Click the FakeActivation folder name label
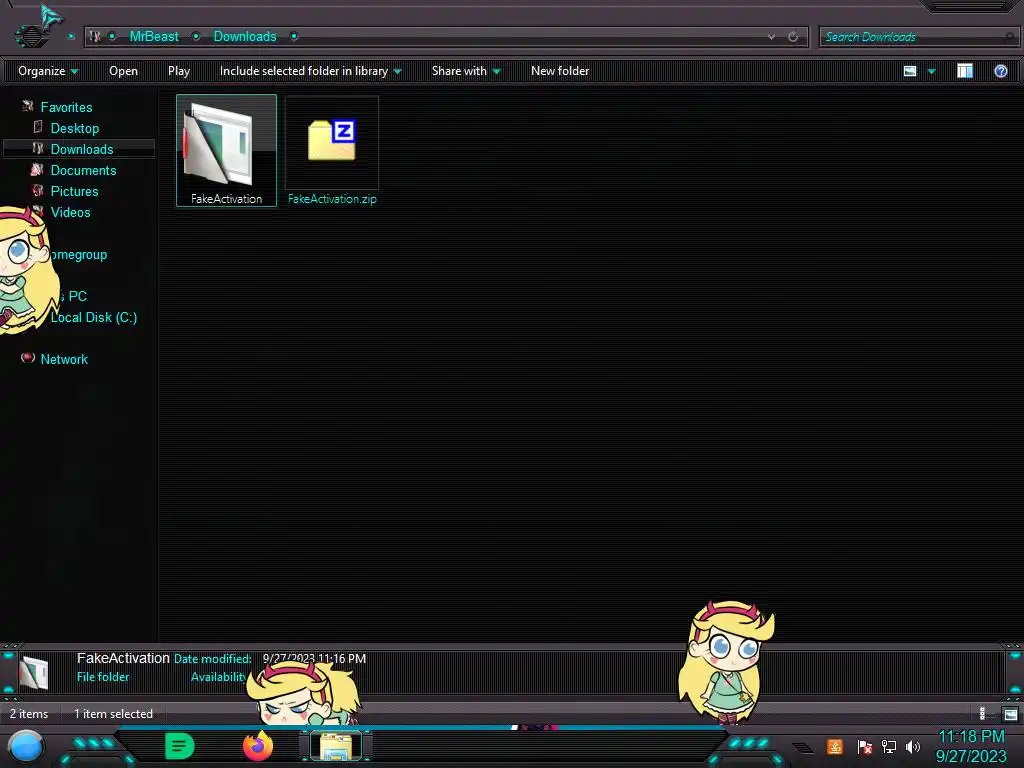Viewport: 1024px width, 768px height. [x=226, y=199]
